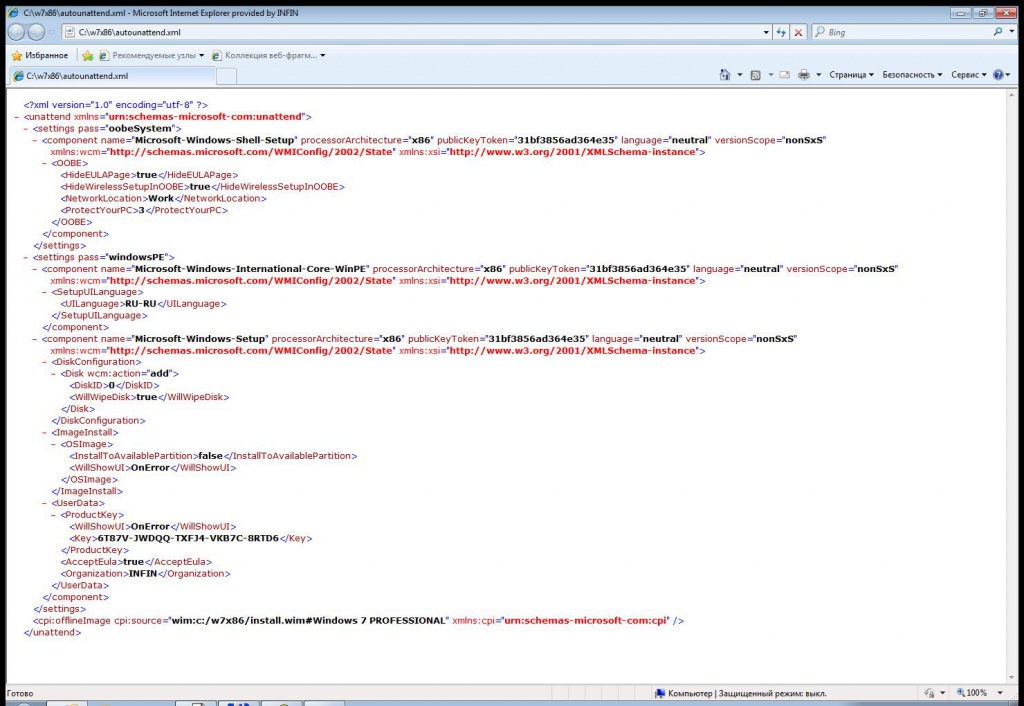The width and height of the screenshot is (1024, 706).
Task: Collapse the Microsoft-Windows-Setup component node
Action: (35, 339)
